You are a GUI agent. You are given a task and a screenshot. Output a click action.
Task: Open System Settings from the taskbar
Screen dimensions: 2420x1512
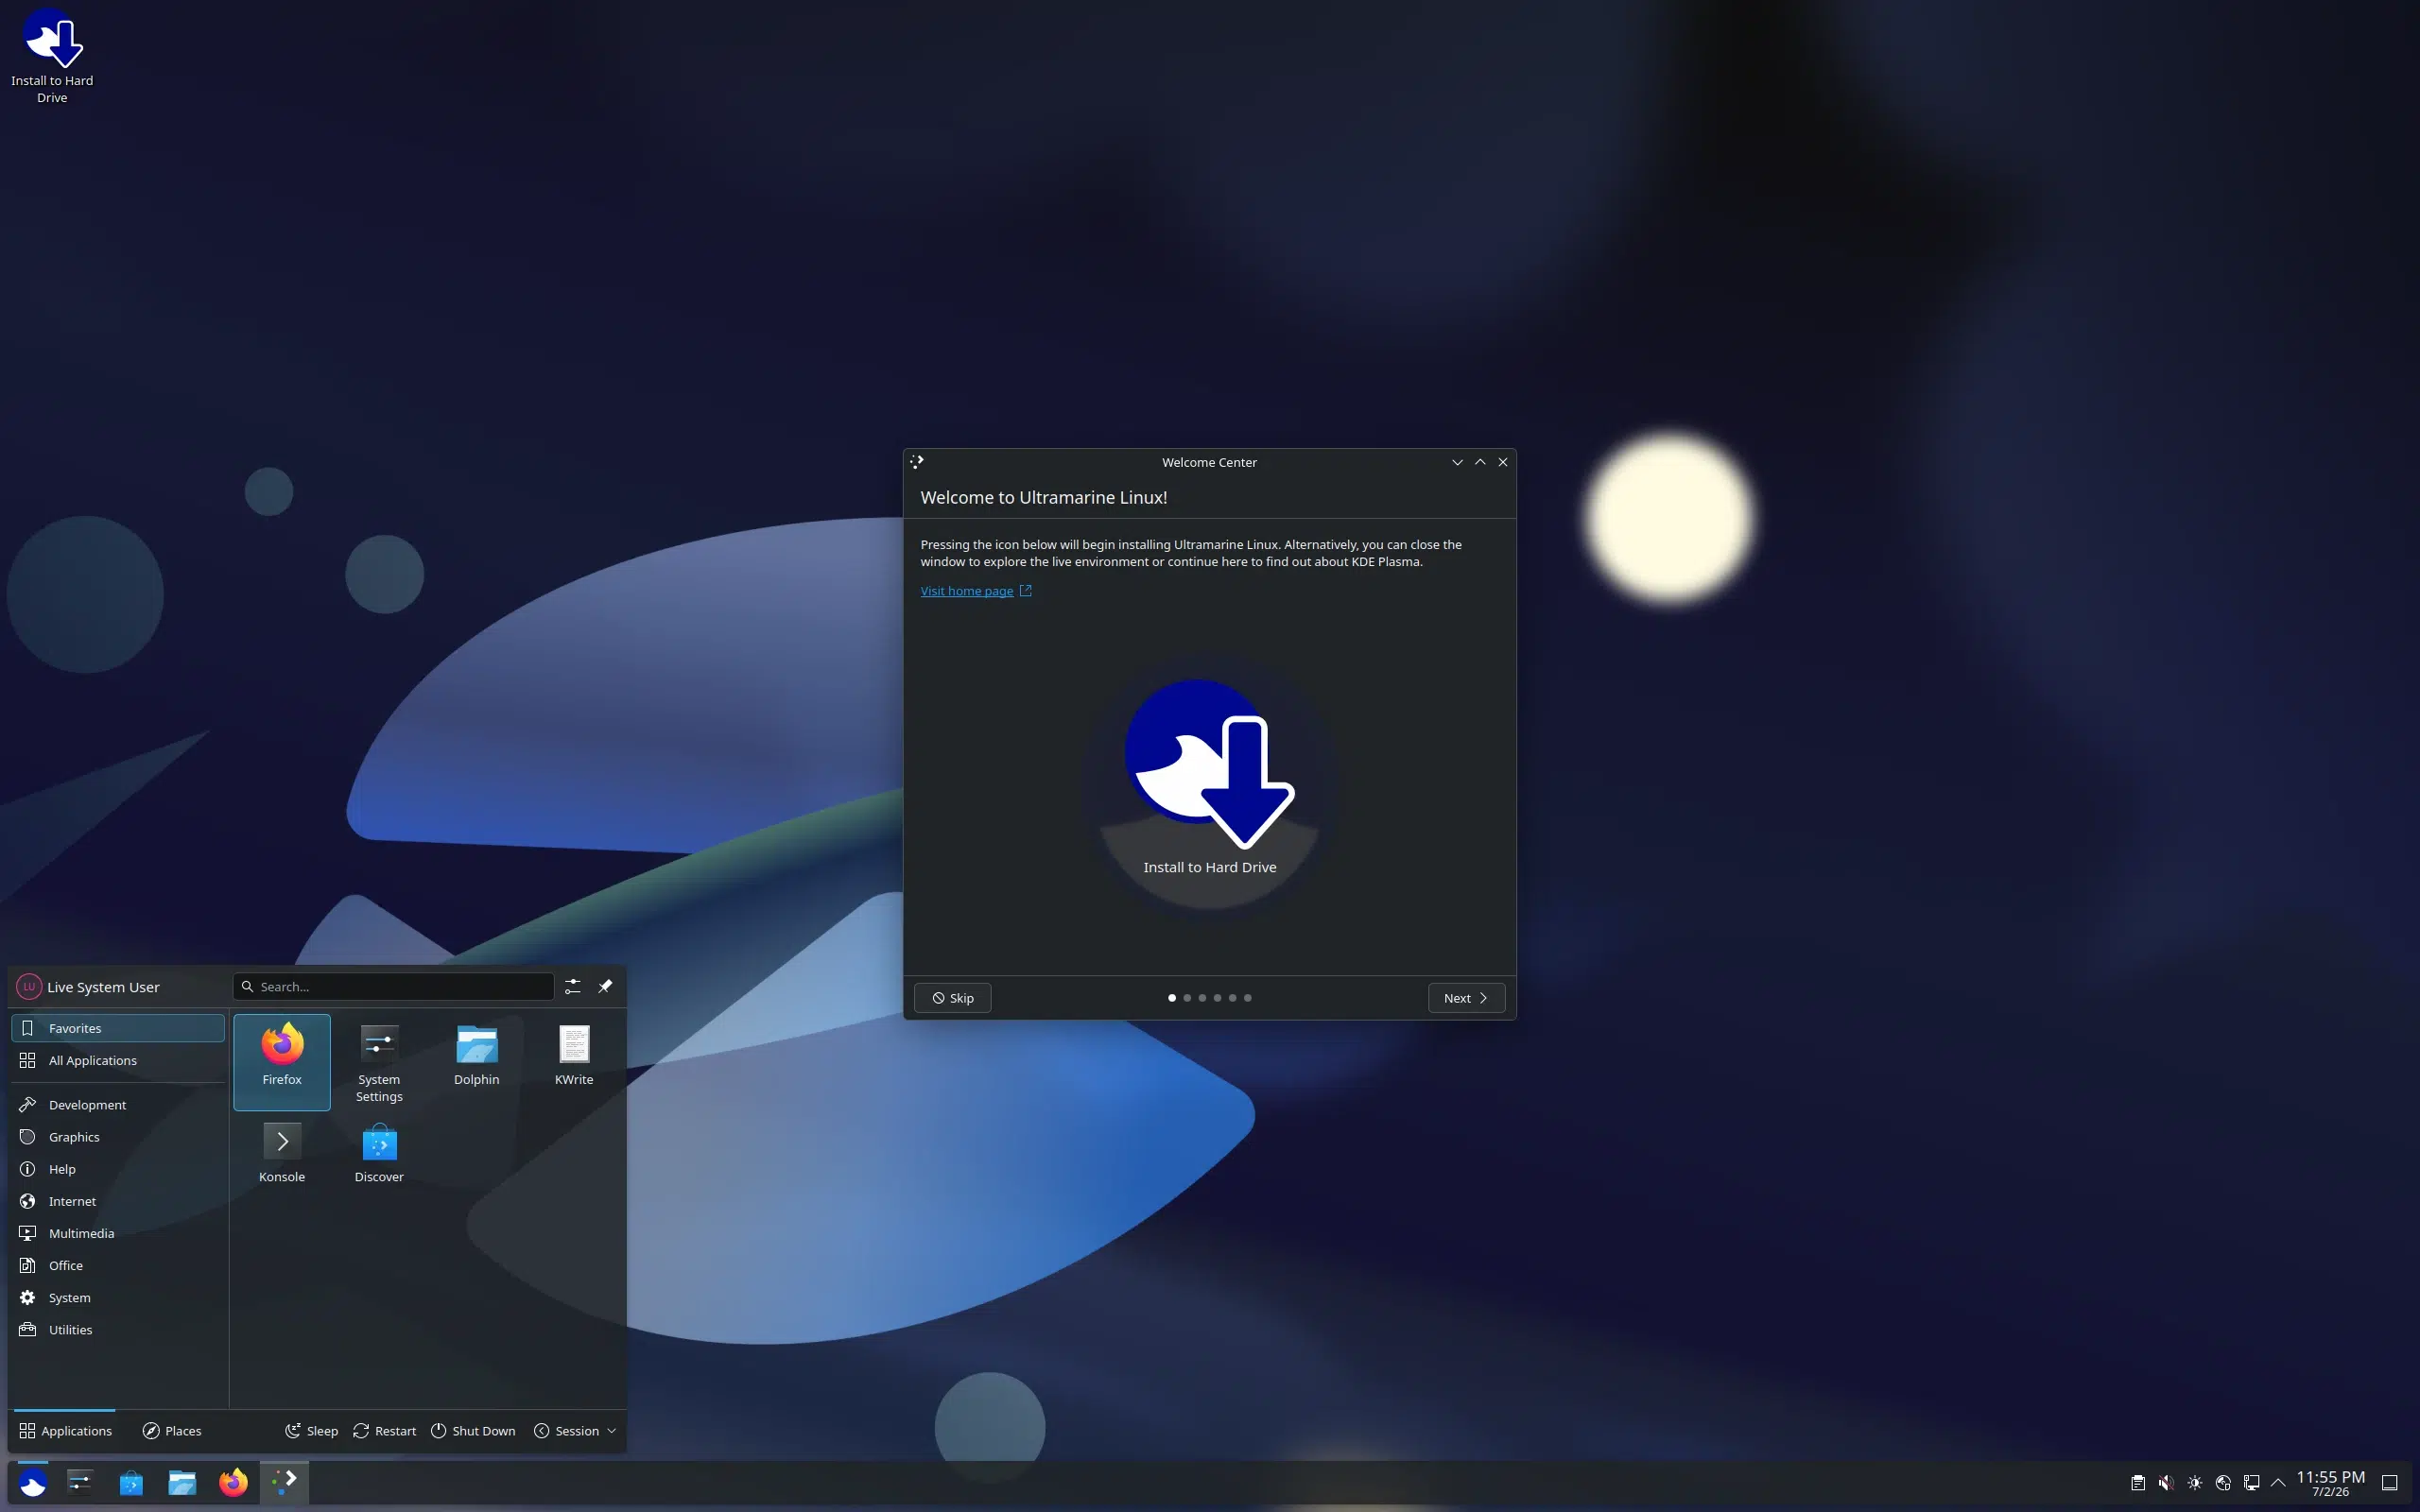(80, 1482)
